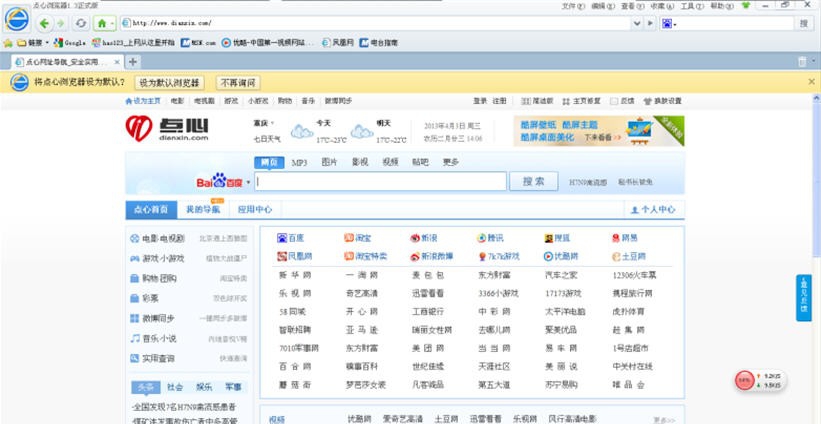This screenshot has width=821, height=424.
Task: Click the 点心 dianxin.com logo
Action: [x=167, y=128]
